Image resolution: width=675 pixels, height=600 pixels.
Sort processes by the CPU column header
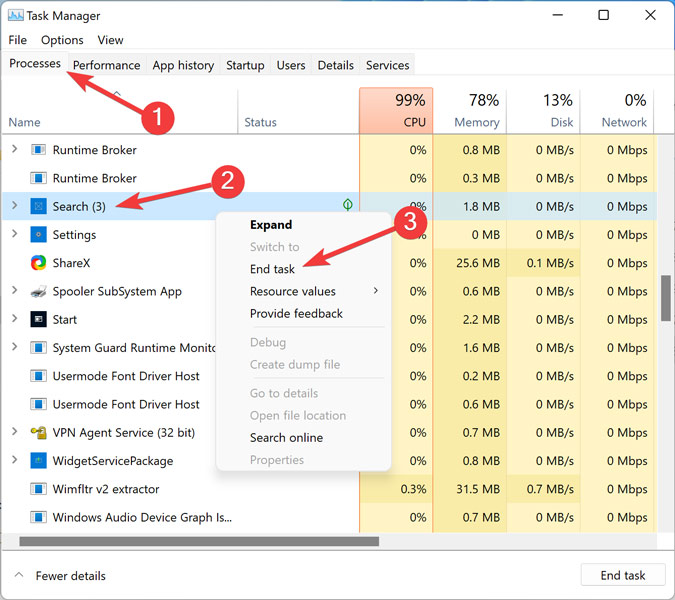click(396, 111)
